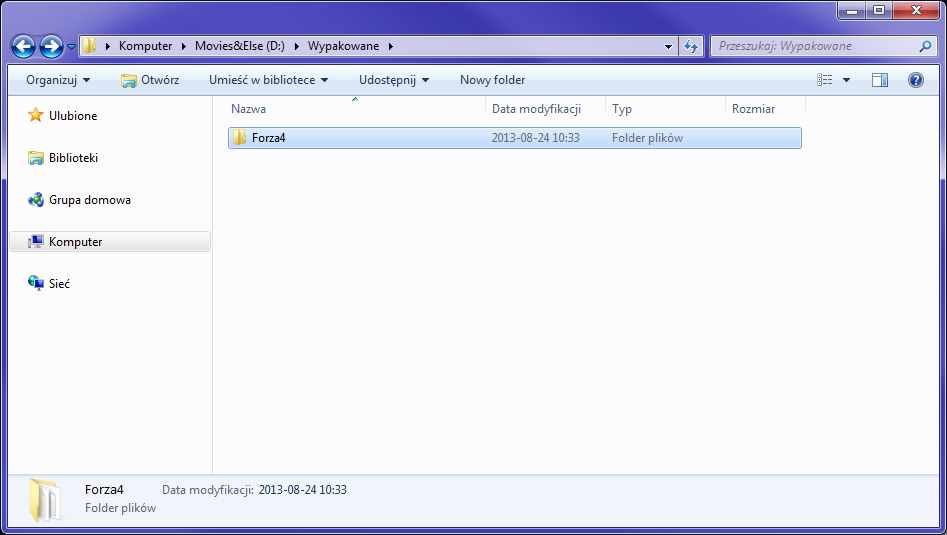Click modification date value in details pane
Viewport: 947px width, 535px height.
(303, 490)
